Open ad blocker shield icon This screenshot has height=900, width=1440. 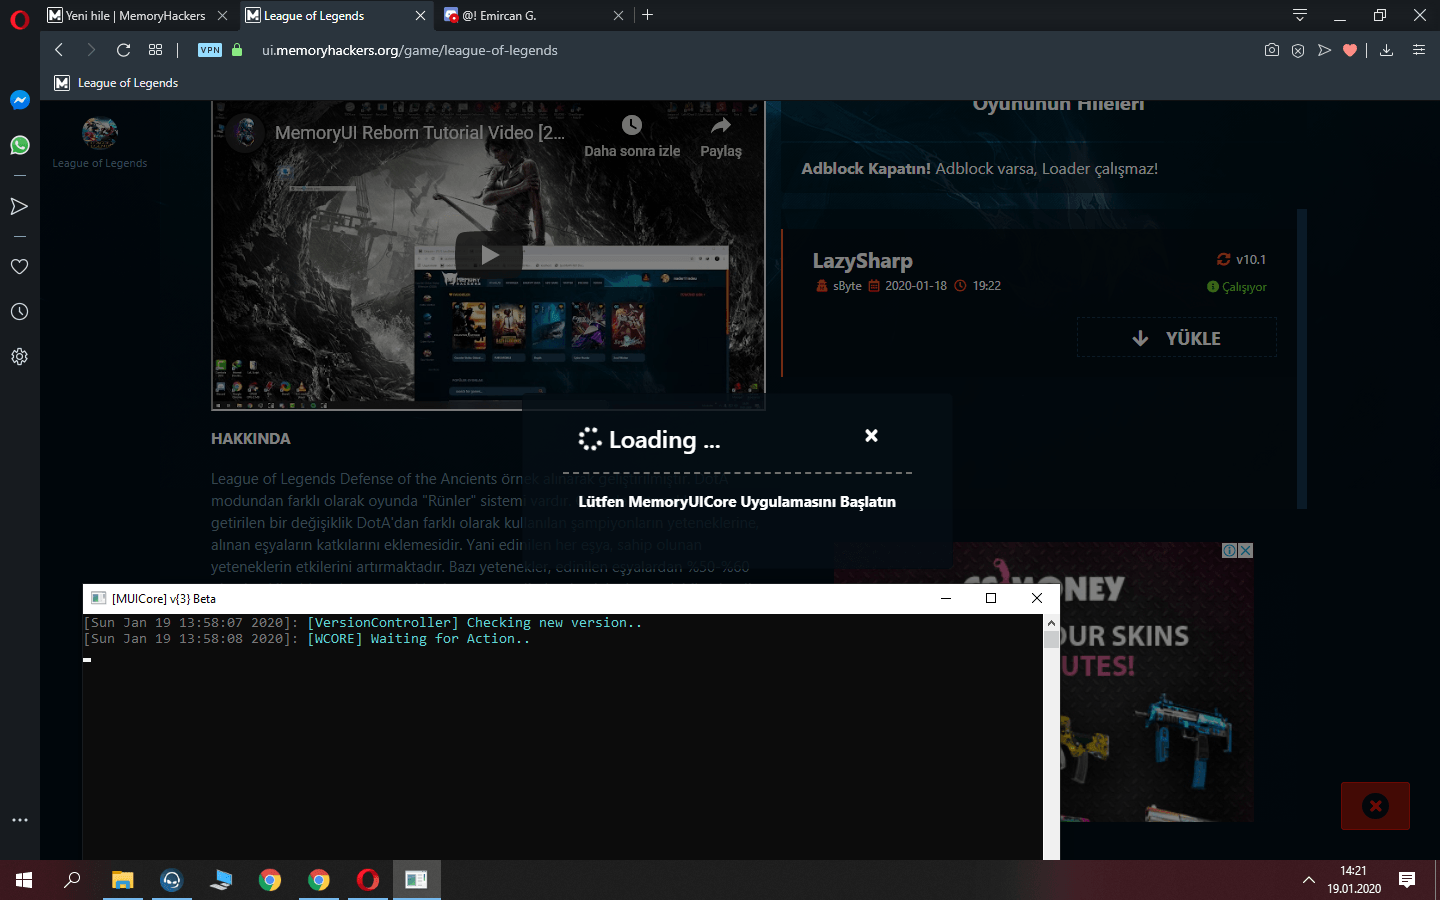1298,50
